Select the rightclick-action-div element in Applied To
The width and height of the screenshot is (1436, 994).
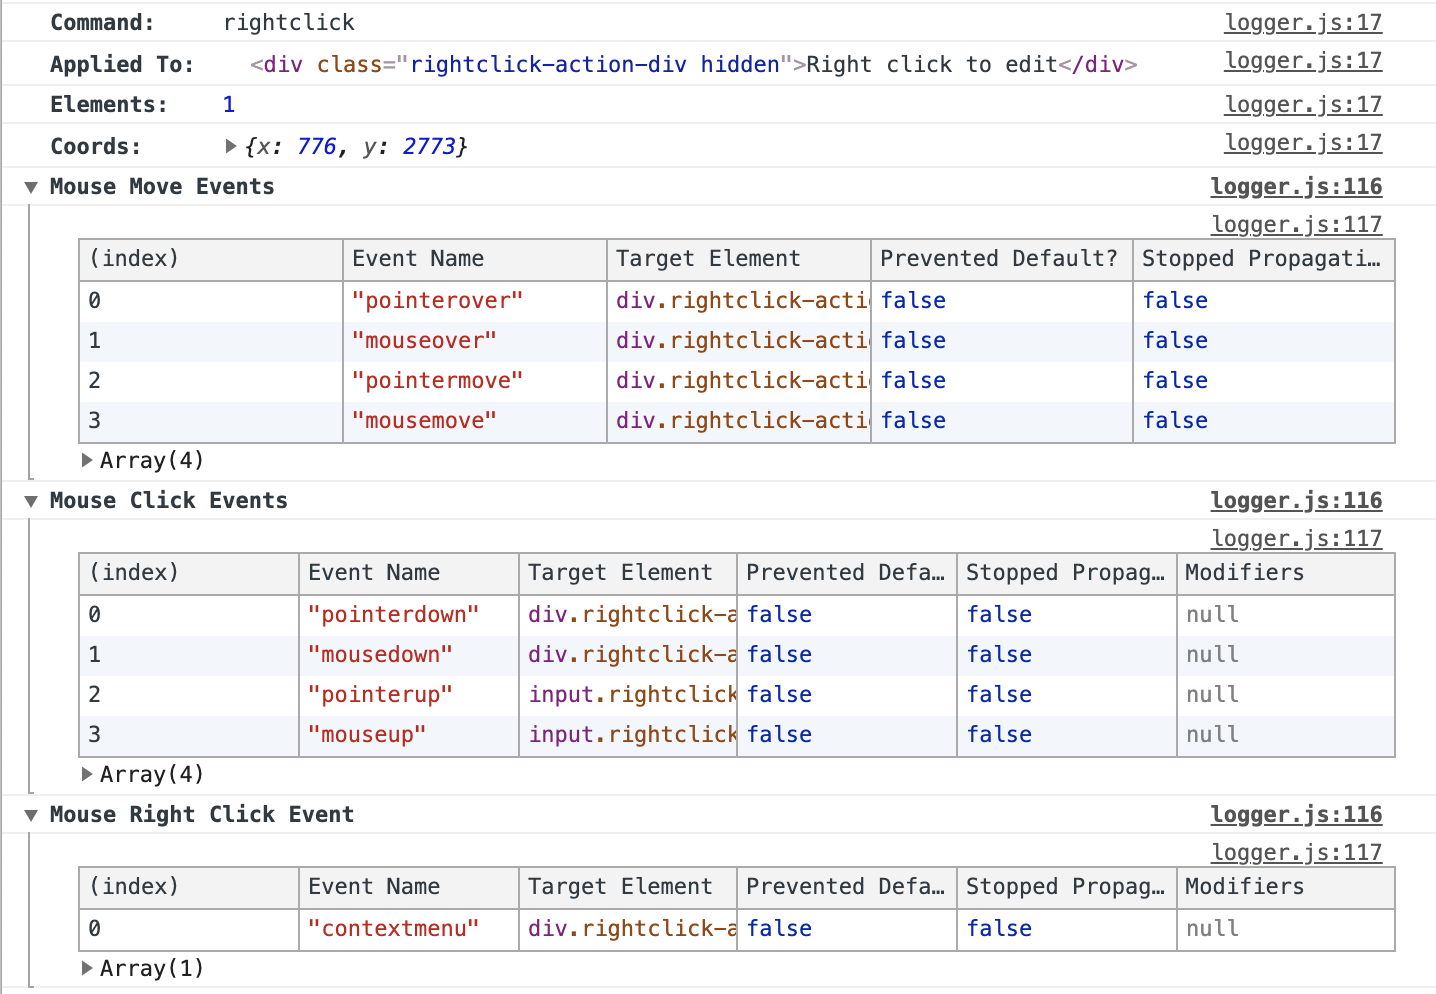[x=690, y=63]
